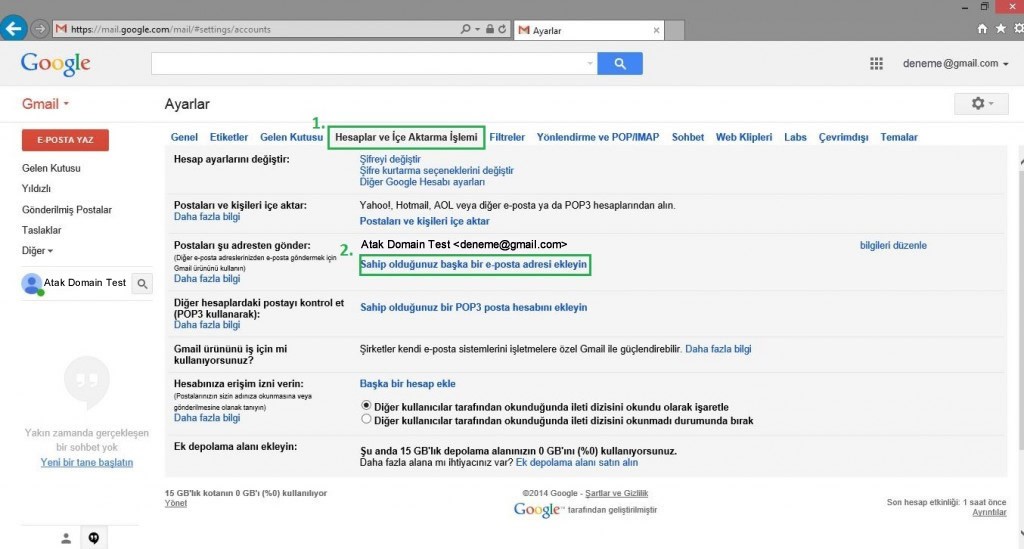
Task: Click bilgileri düzenle link
Action: (x=893, y=245)
